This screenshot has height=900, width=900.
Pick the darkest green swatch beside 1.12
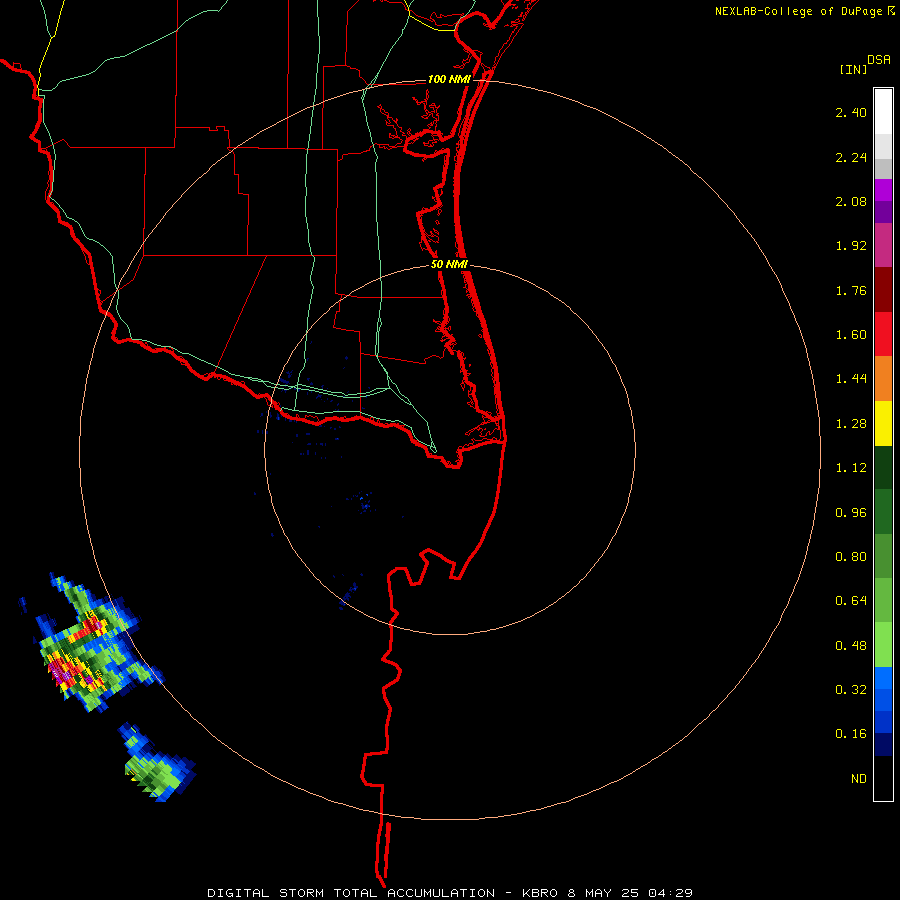pos(883,468)
